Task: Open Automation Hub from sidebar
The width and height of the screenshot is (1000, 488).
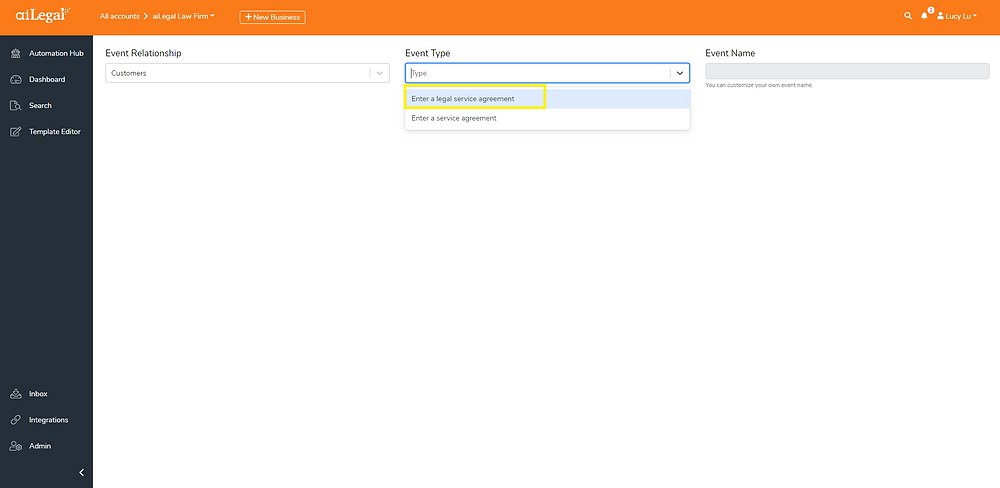Action: point(56,54)
